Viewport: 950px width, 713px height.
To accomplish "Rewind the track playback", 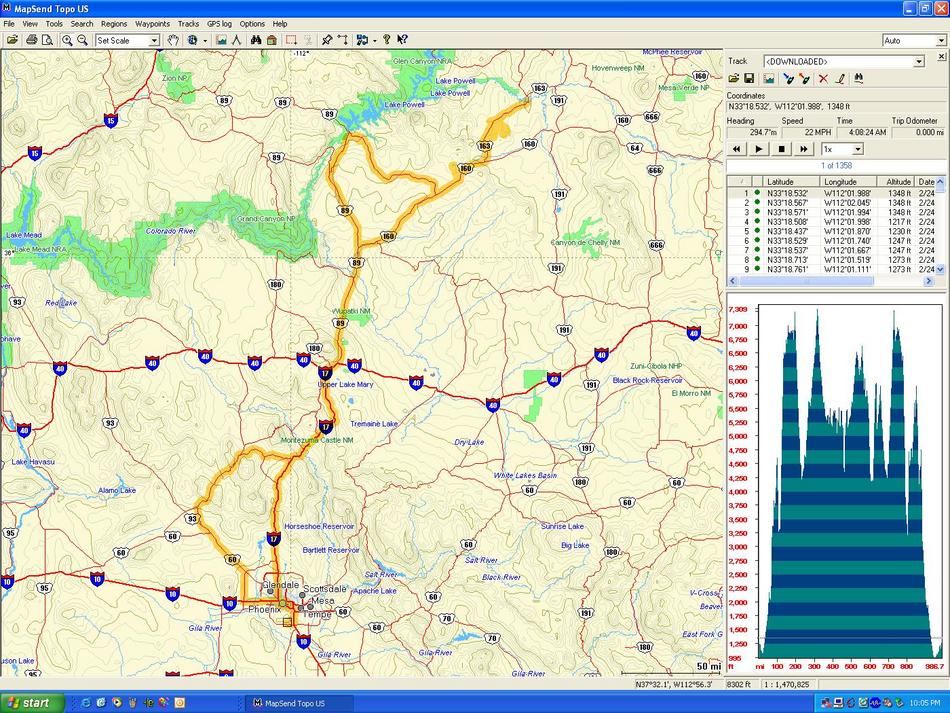I will [736, 149].
